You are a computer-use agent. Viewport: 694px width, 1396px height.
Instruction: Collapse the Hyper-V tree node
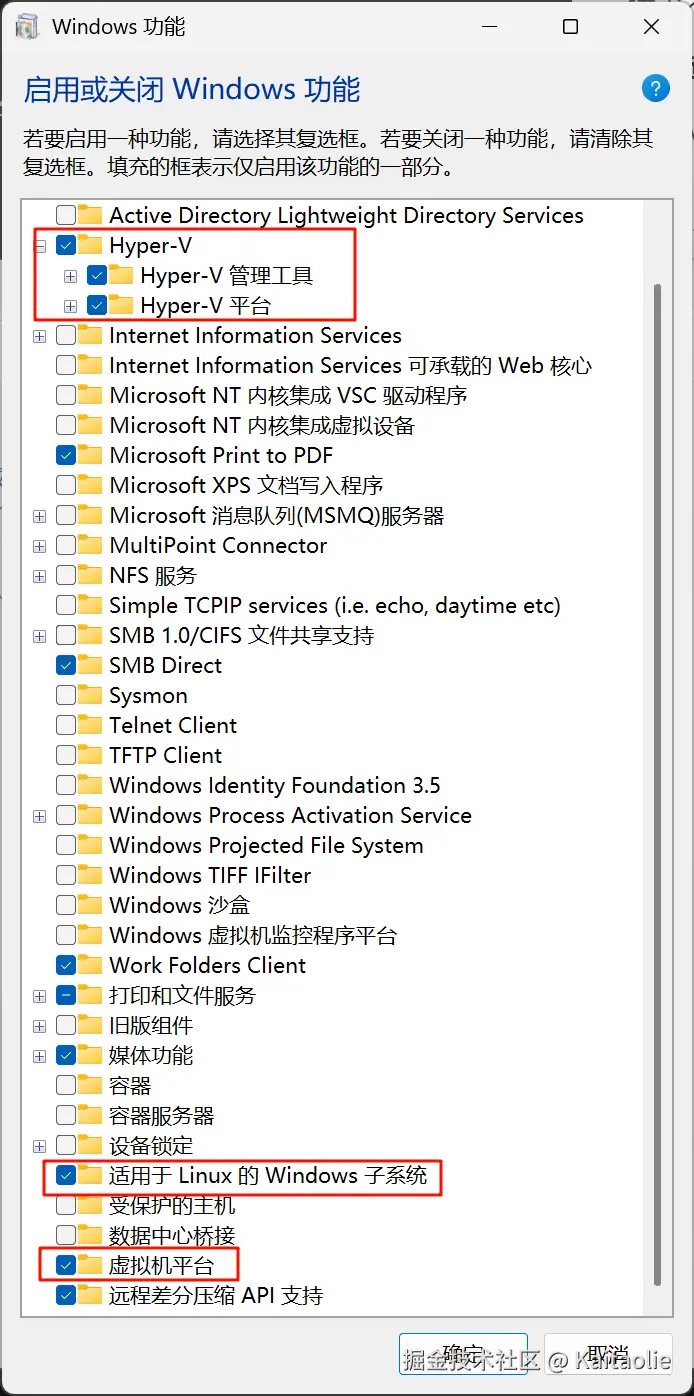40,246
